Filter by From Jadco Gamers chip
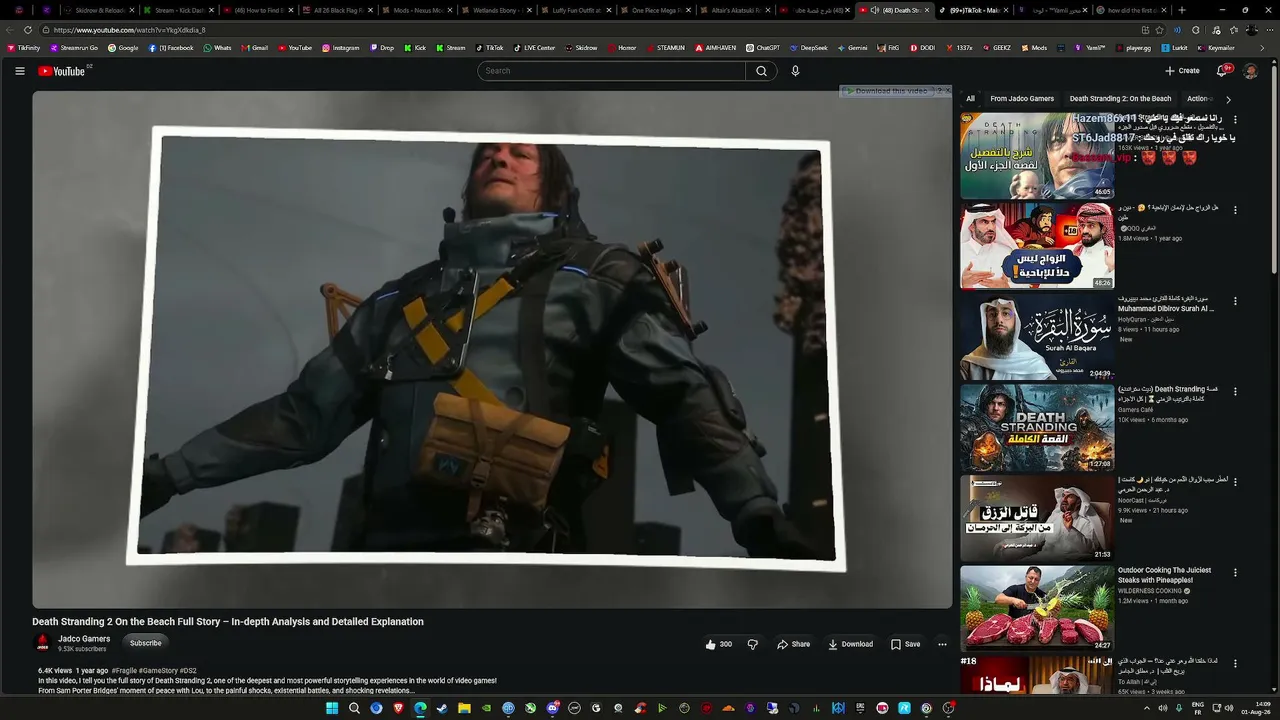 1022,99
